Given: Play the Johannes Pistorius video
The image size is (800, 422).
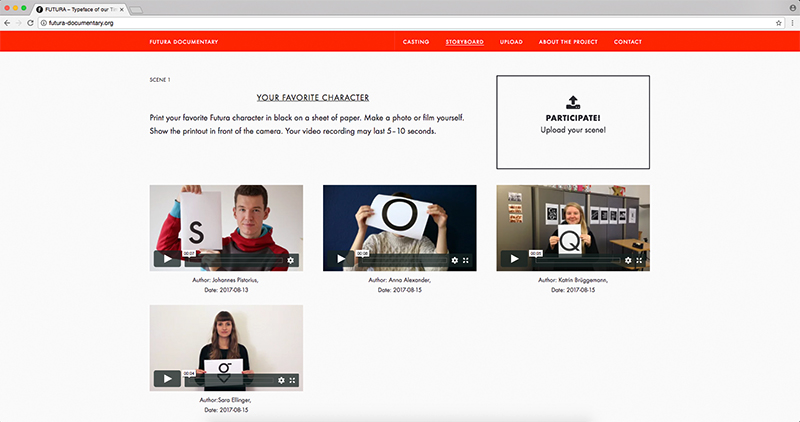Looking at the screenshot, I should (x=167, y=259).
